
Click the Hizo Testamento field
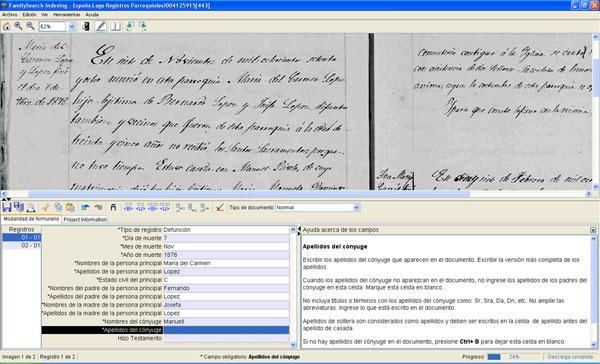(226, 338)
